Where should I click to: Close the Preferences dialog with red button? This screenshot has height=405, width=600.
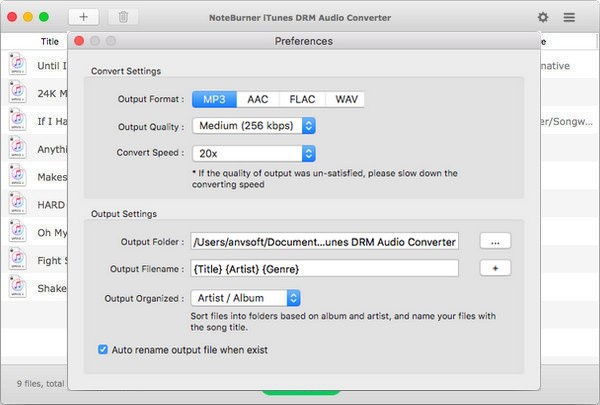[79, 41]
